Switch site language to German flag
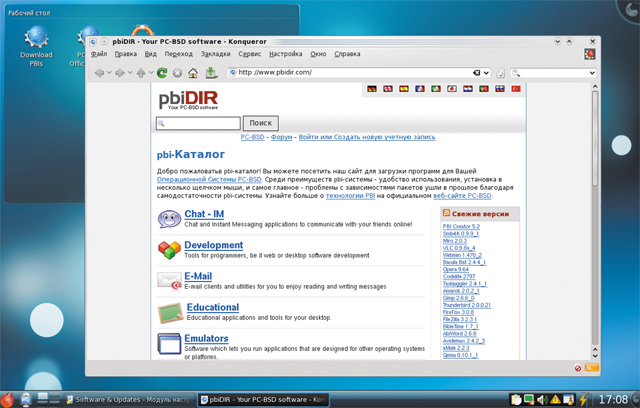Viewport: 640px width, 408px height. [x=372, y=89]
